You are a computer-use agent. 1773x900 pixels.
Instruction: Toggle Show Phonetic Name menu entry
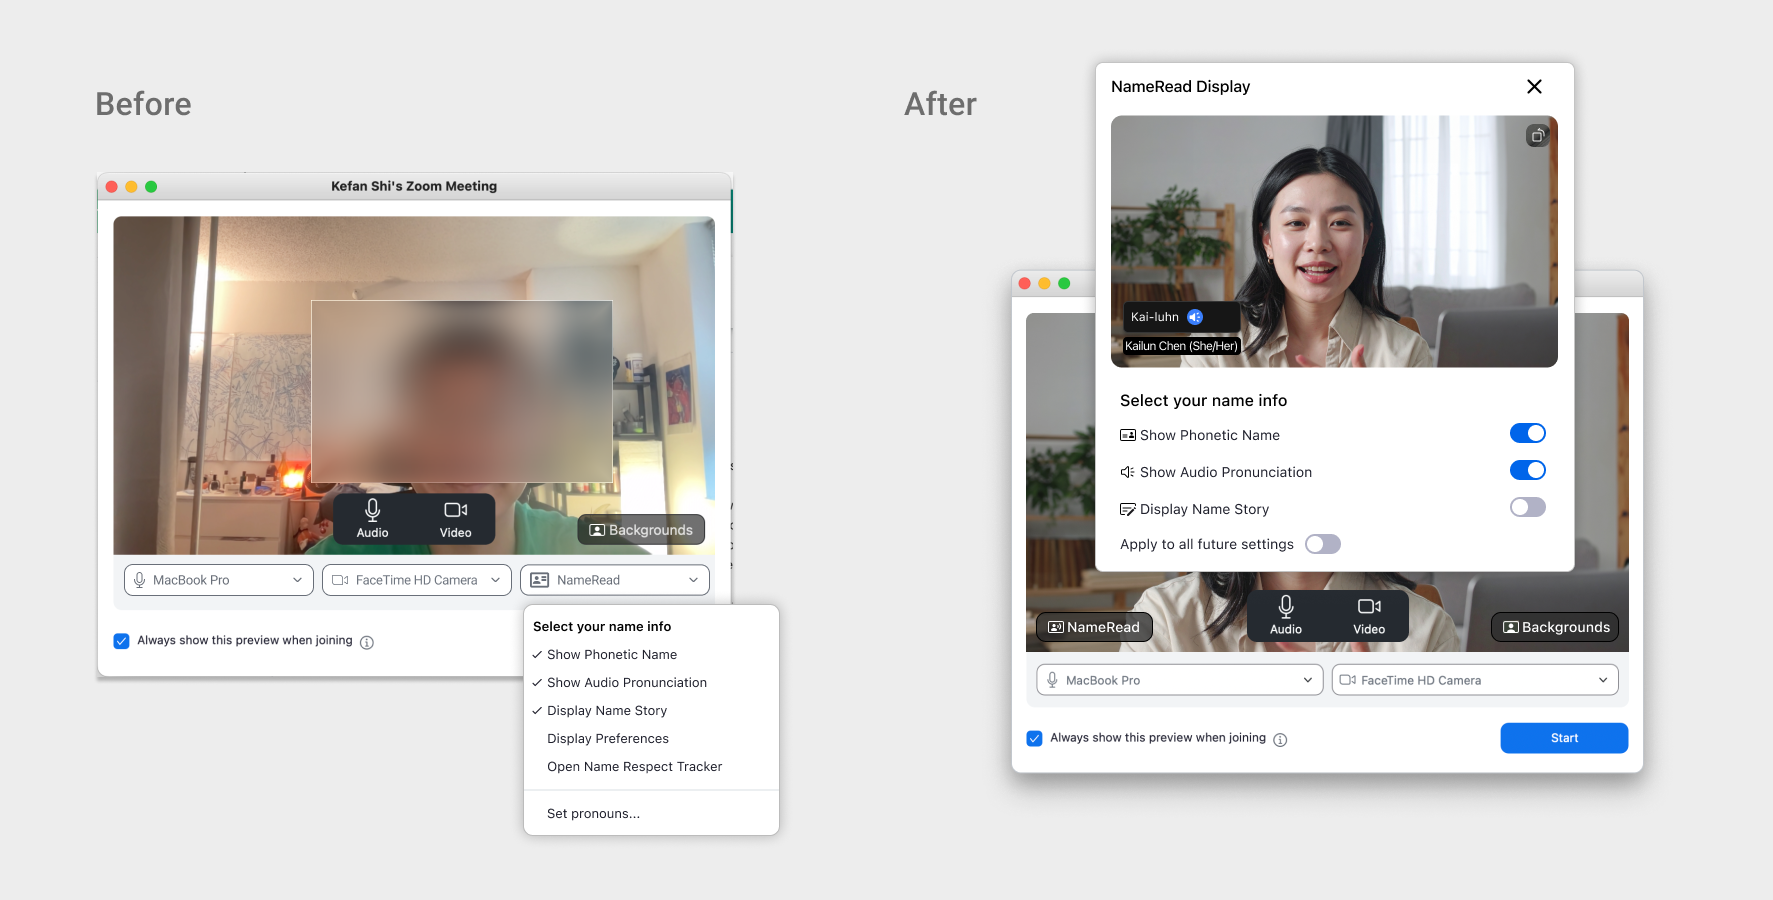(x=651, y=655)
